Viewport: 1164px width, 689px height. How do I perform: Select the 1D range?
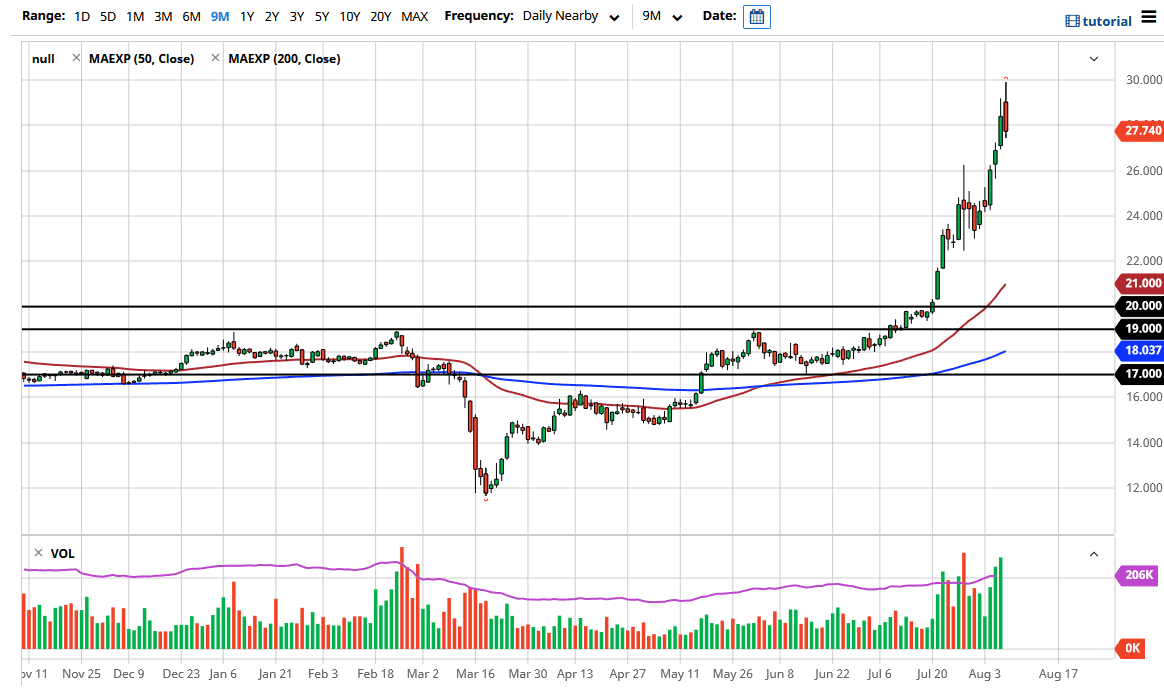click(x=82, y=17)
